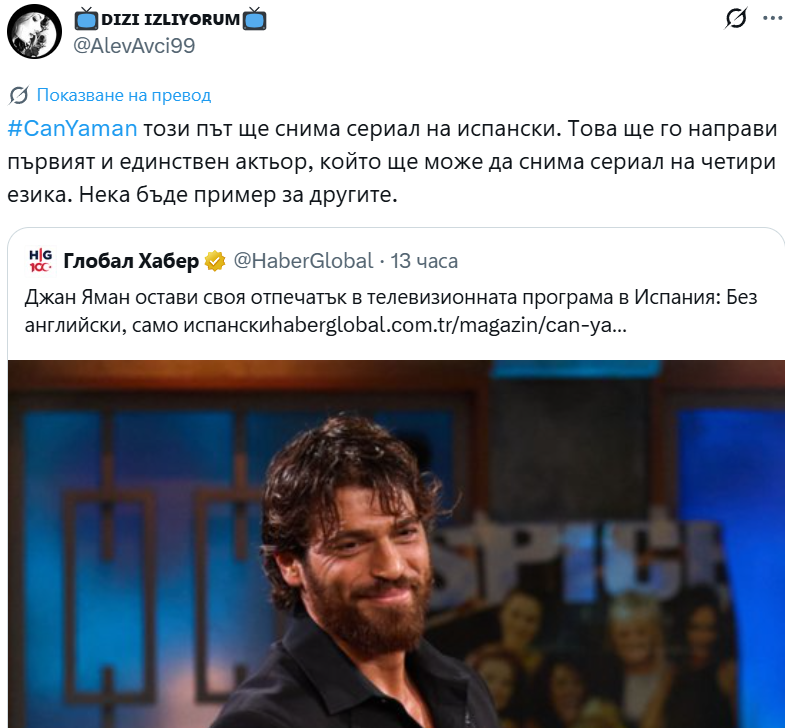785x728 pixels.
Task: Open the @HaberGlobal handle in quoted tweet
Action: click(x=303, y=261)
